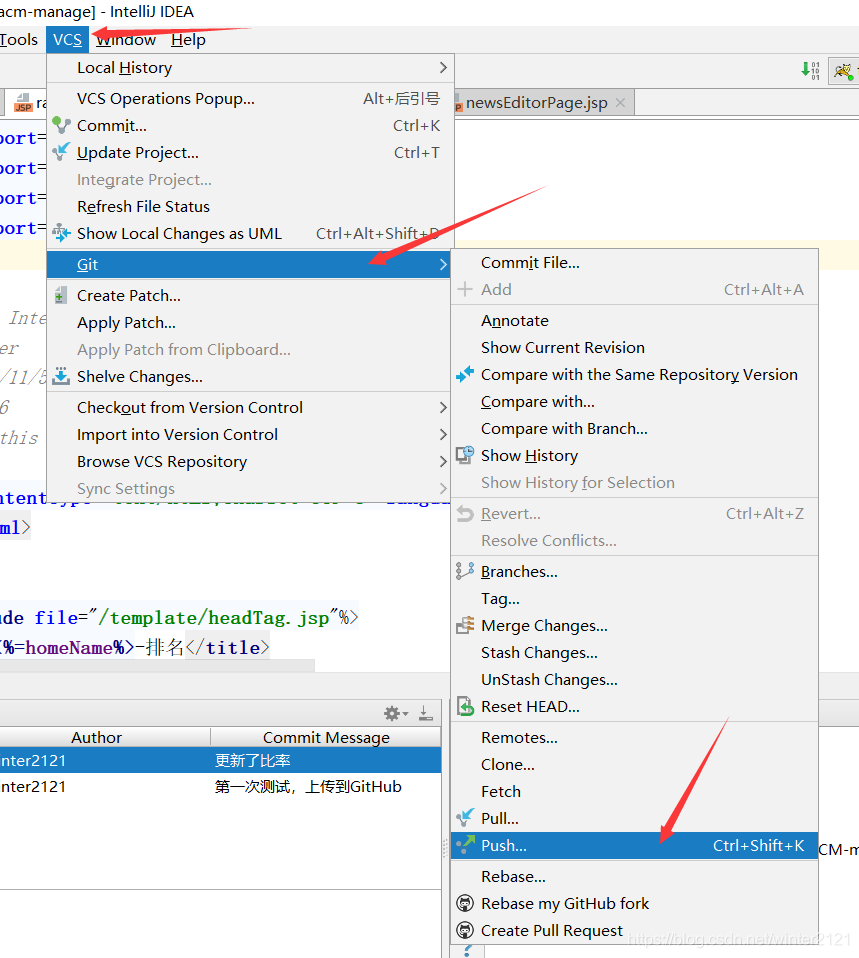Select commit row '更新了比率'
859x958 pixels.
(221, 760)
